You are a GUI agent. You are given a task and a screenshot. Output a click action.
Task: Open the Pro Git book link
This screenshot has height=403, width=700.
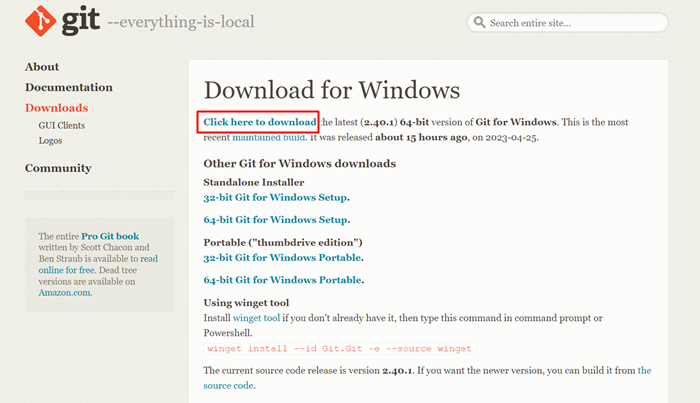coord(110,236)
